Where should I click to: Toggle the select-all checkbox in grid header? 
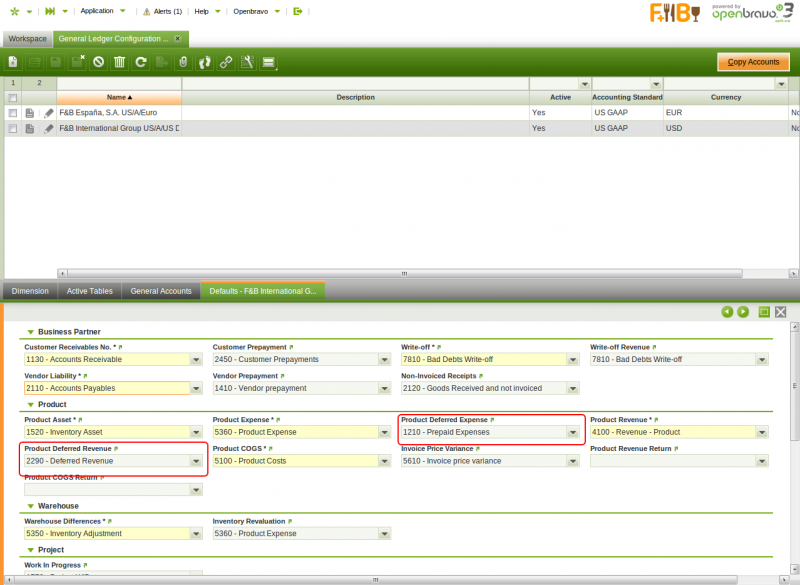click(12, 98)
